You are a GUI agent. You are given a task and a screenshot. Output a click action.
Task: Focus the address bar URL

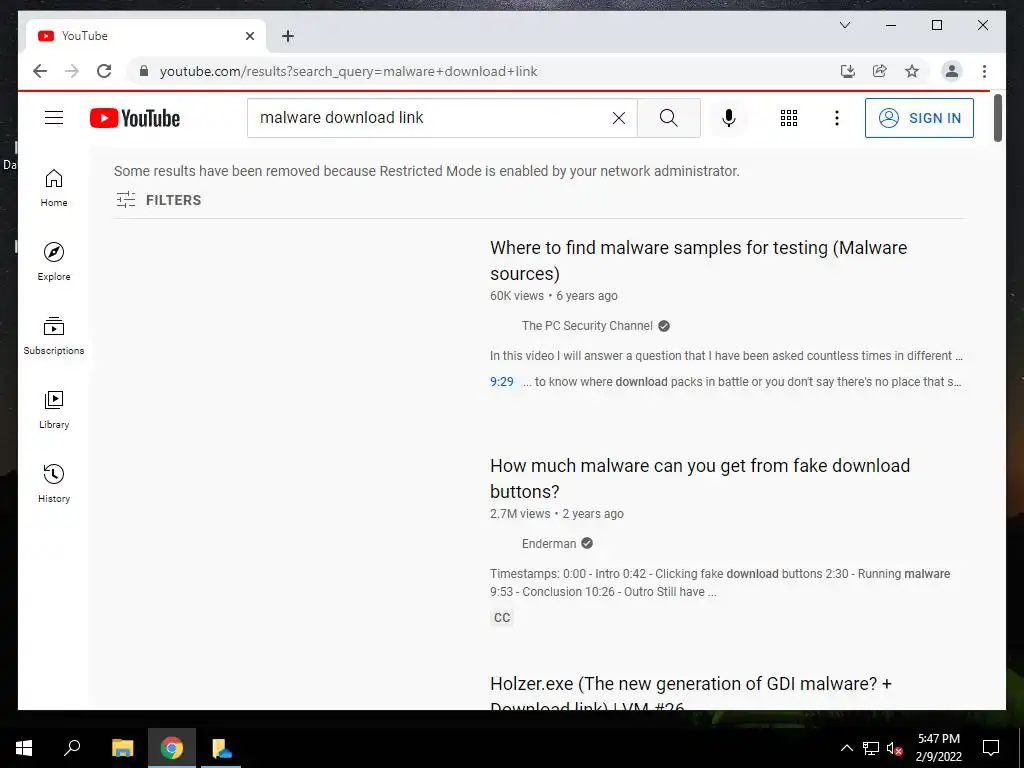348,71
